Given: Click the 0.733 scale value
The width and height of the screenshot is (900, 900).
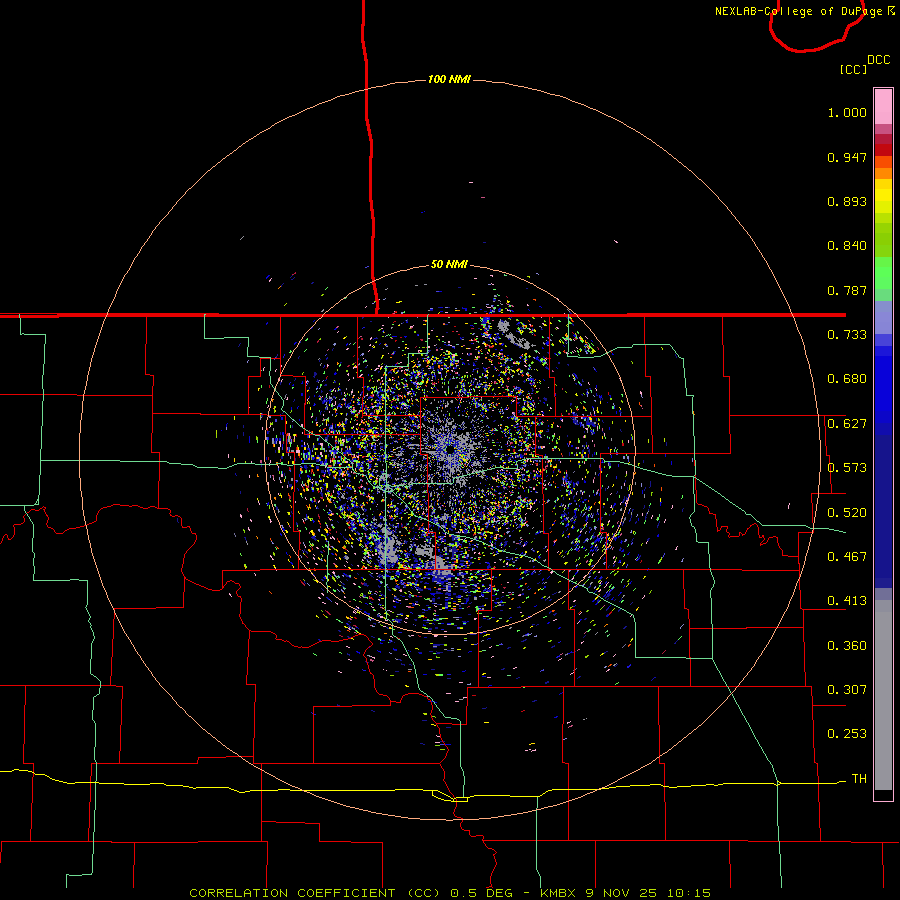Looking at the screenshot, I should 847,335.
